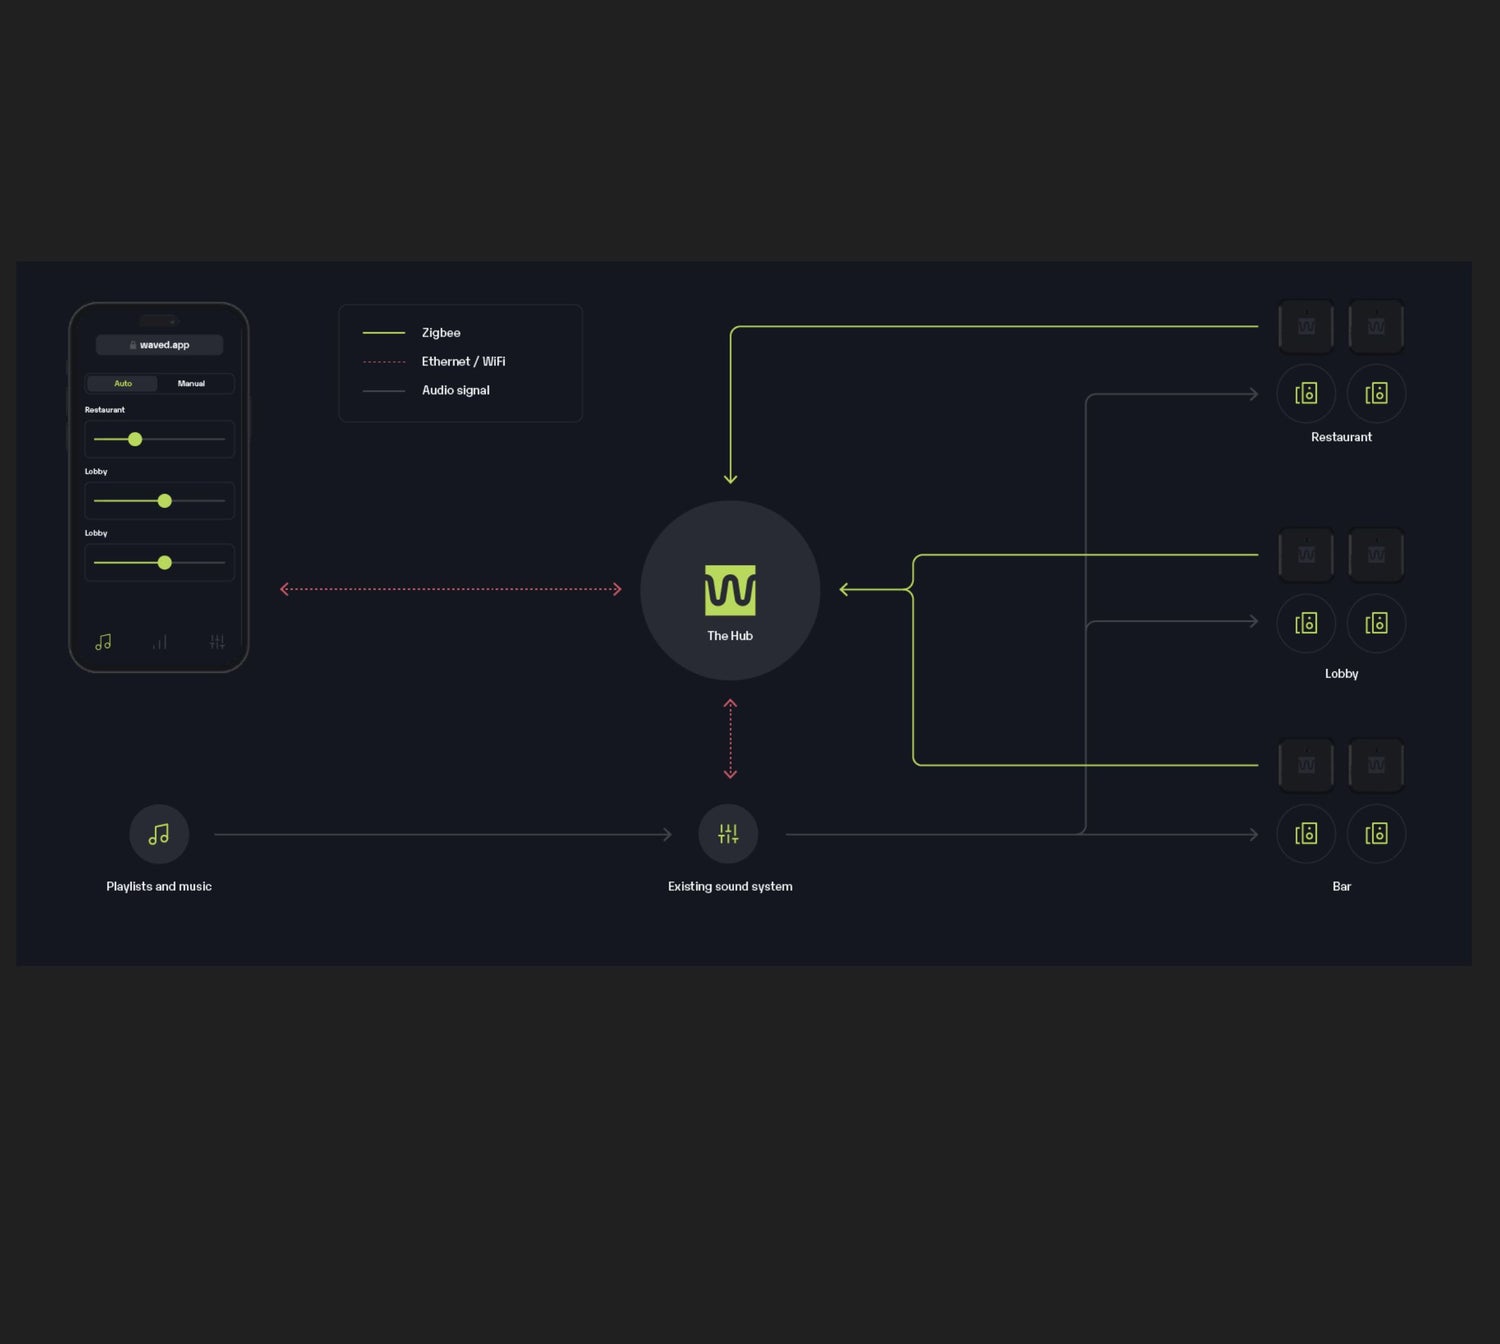Click the Ethernet / WiFi legend entry
The width and height of the screenshot is (1500, 1344).
[462, 362]
